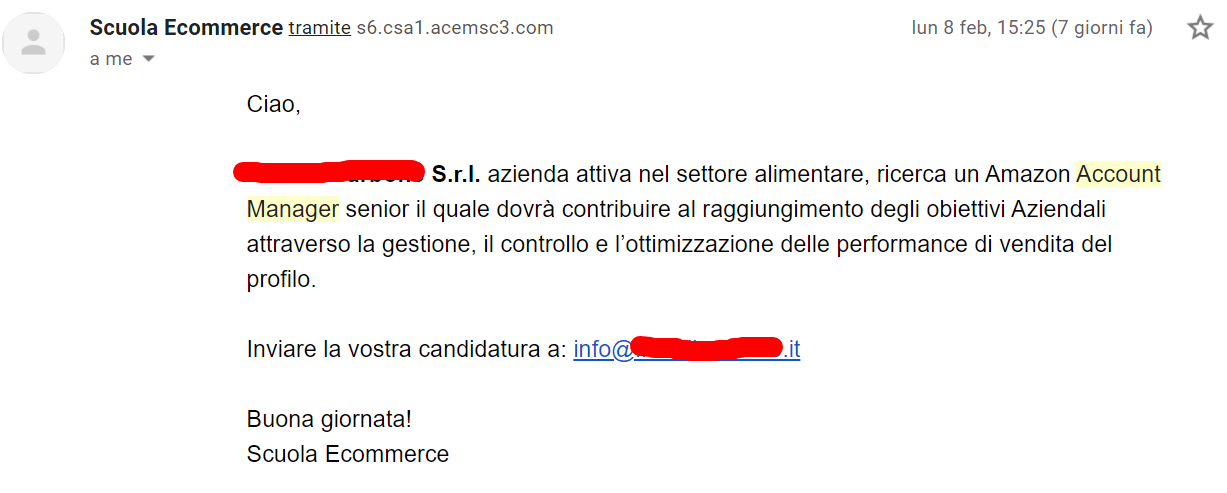Star this email message
This screenshot has width=1227, height=493.
[x=1199, y=28]
